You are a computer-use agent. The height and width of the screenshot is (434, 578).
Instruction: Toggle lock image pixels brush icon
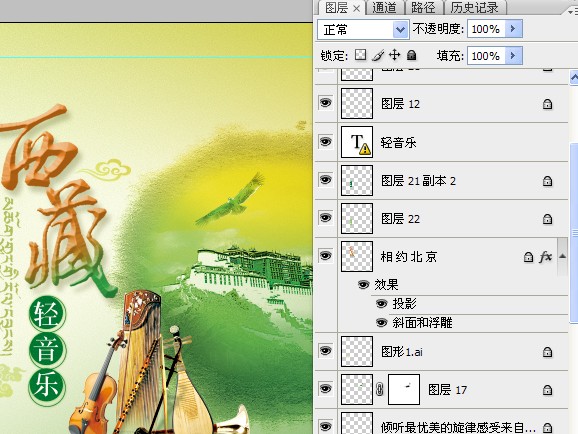pyautogui.click(x=378, y=55)
